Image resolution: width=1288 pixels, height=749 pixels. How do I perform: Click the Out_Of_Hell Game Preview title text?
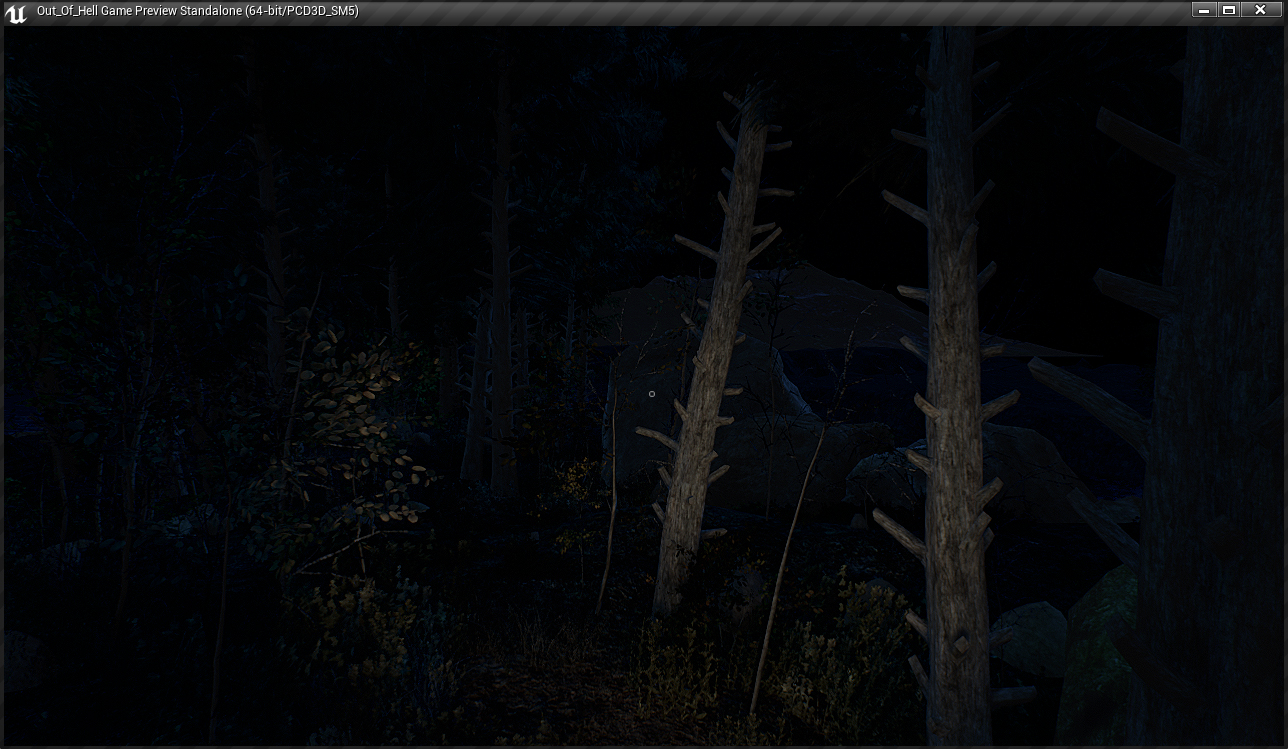click(197, 11)
